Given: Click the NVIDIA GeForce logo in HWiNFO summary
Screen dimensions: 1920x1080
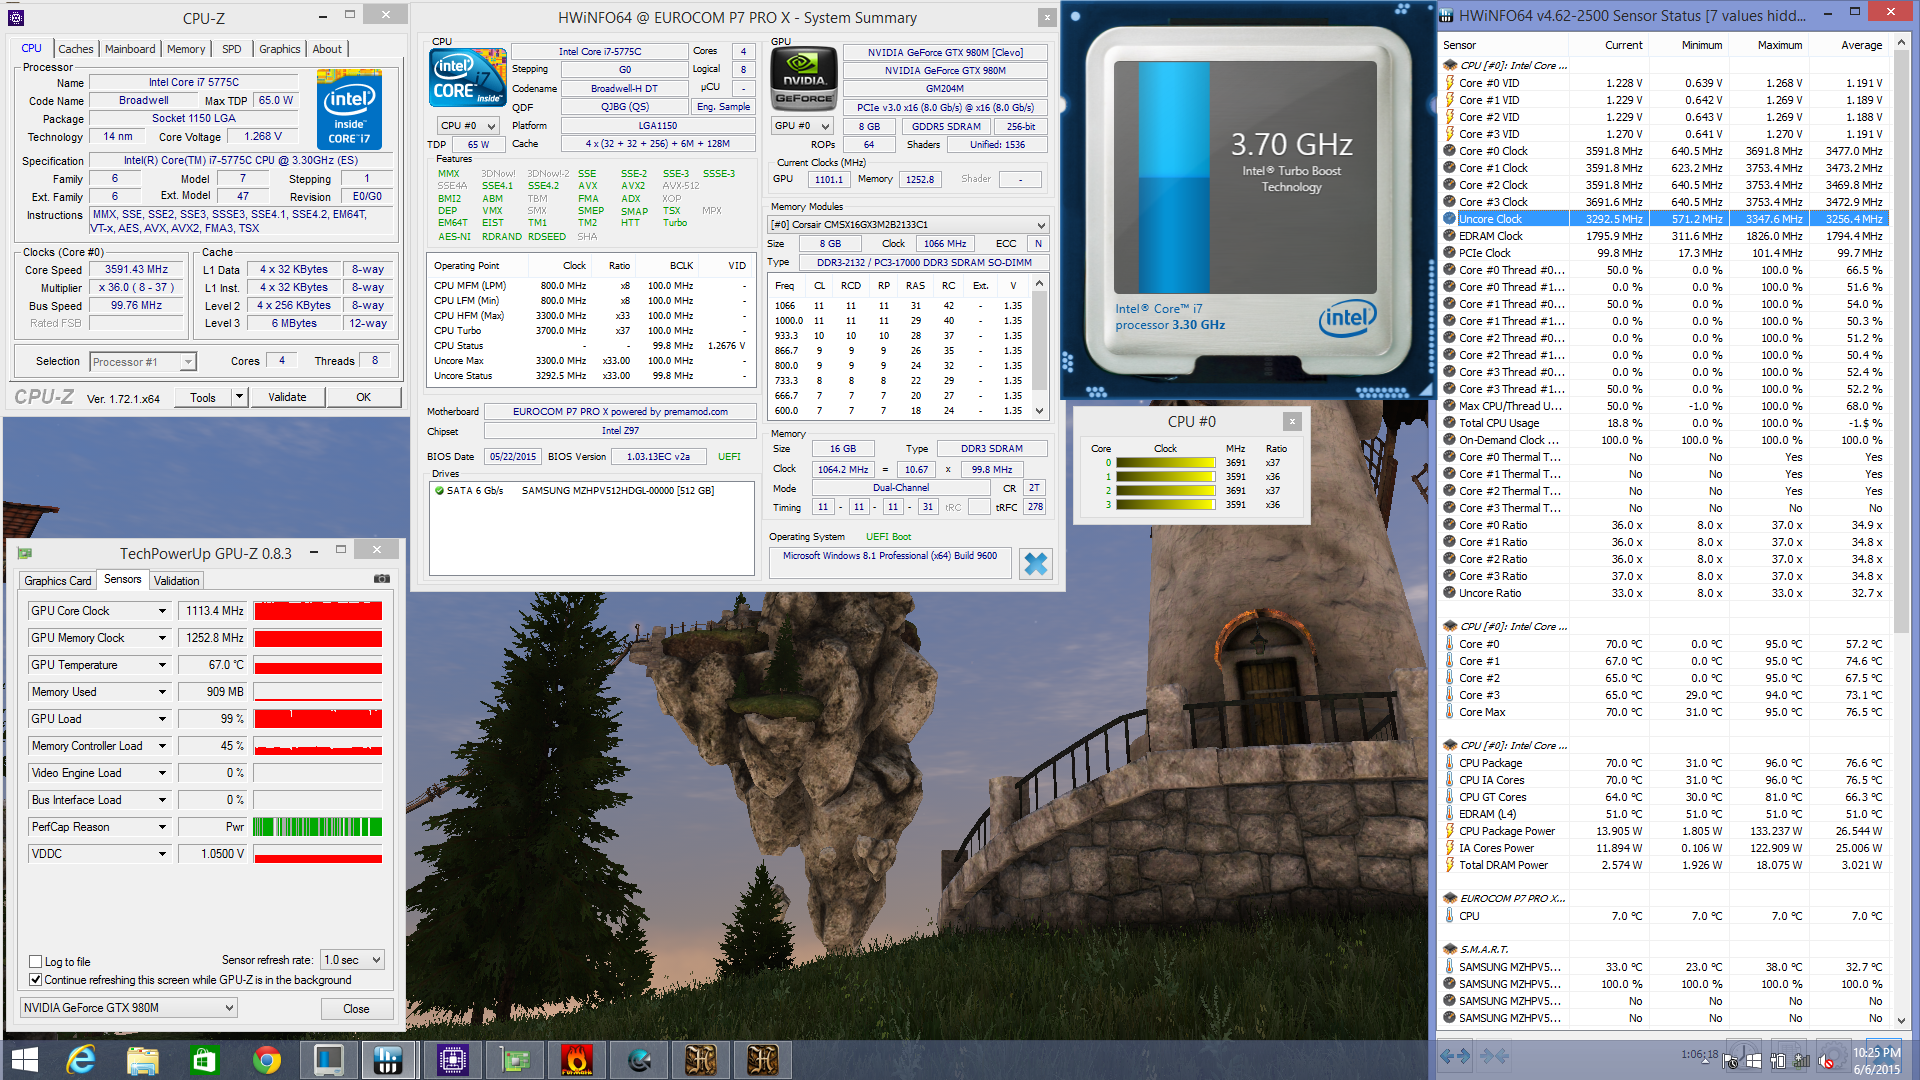Looking at the screenshot, I should click(804, 78).
